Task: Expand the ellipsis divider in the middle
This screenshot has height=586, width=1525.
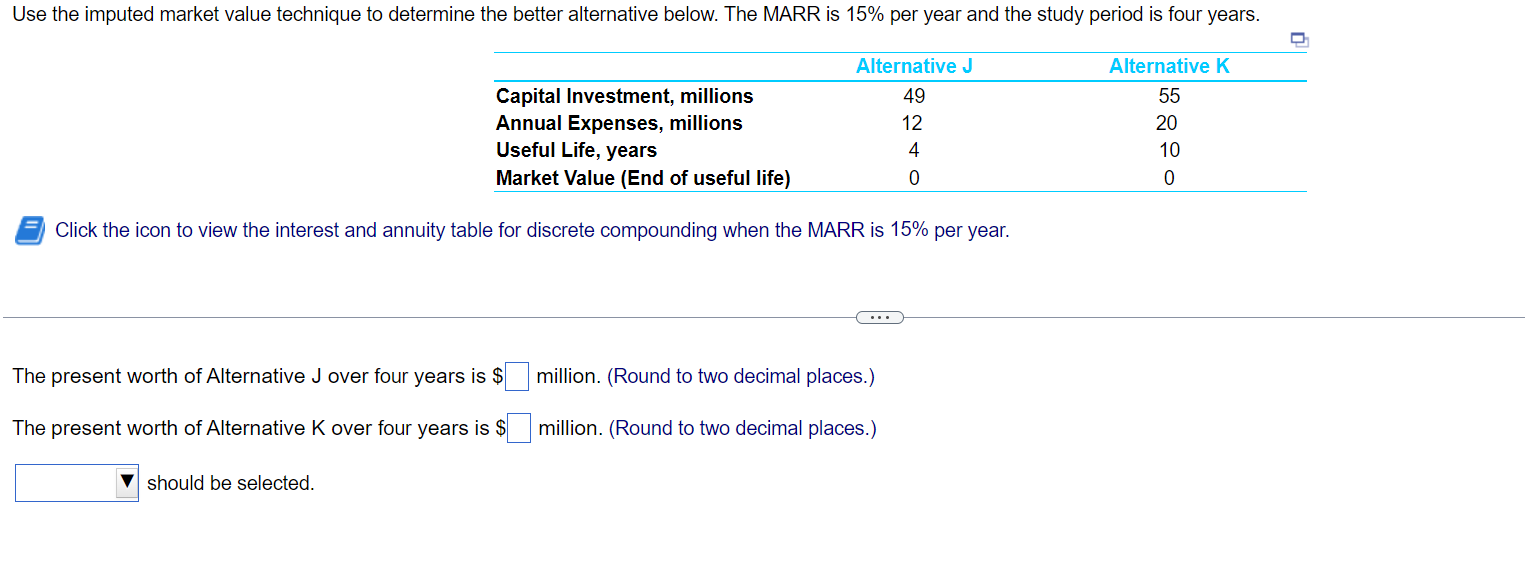Action: click(x=879, y=316)
